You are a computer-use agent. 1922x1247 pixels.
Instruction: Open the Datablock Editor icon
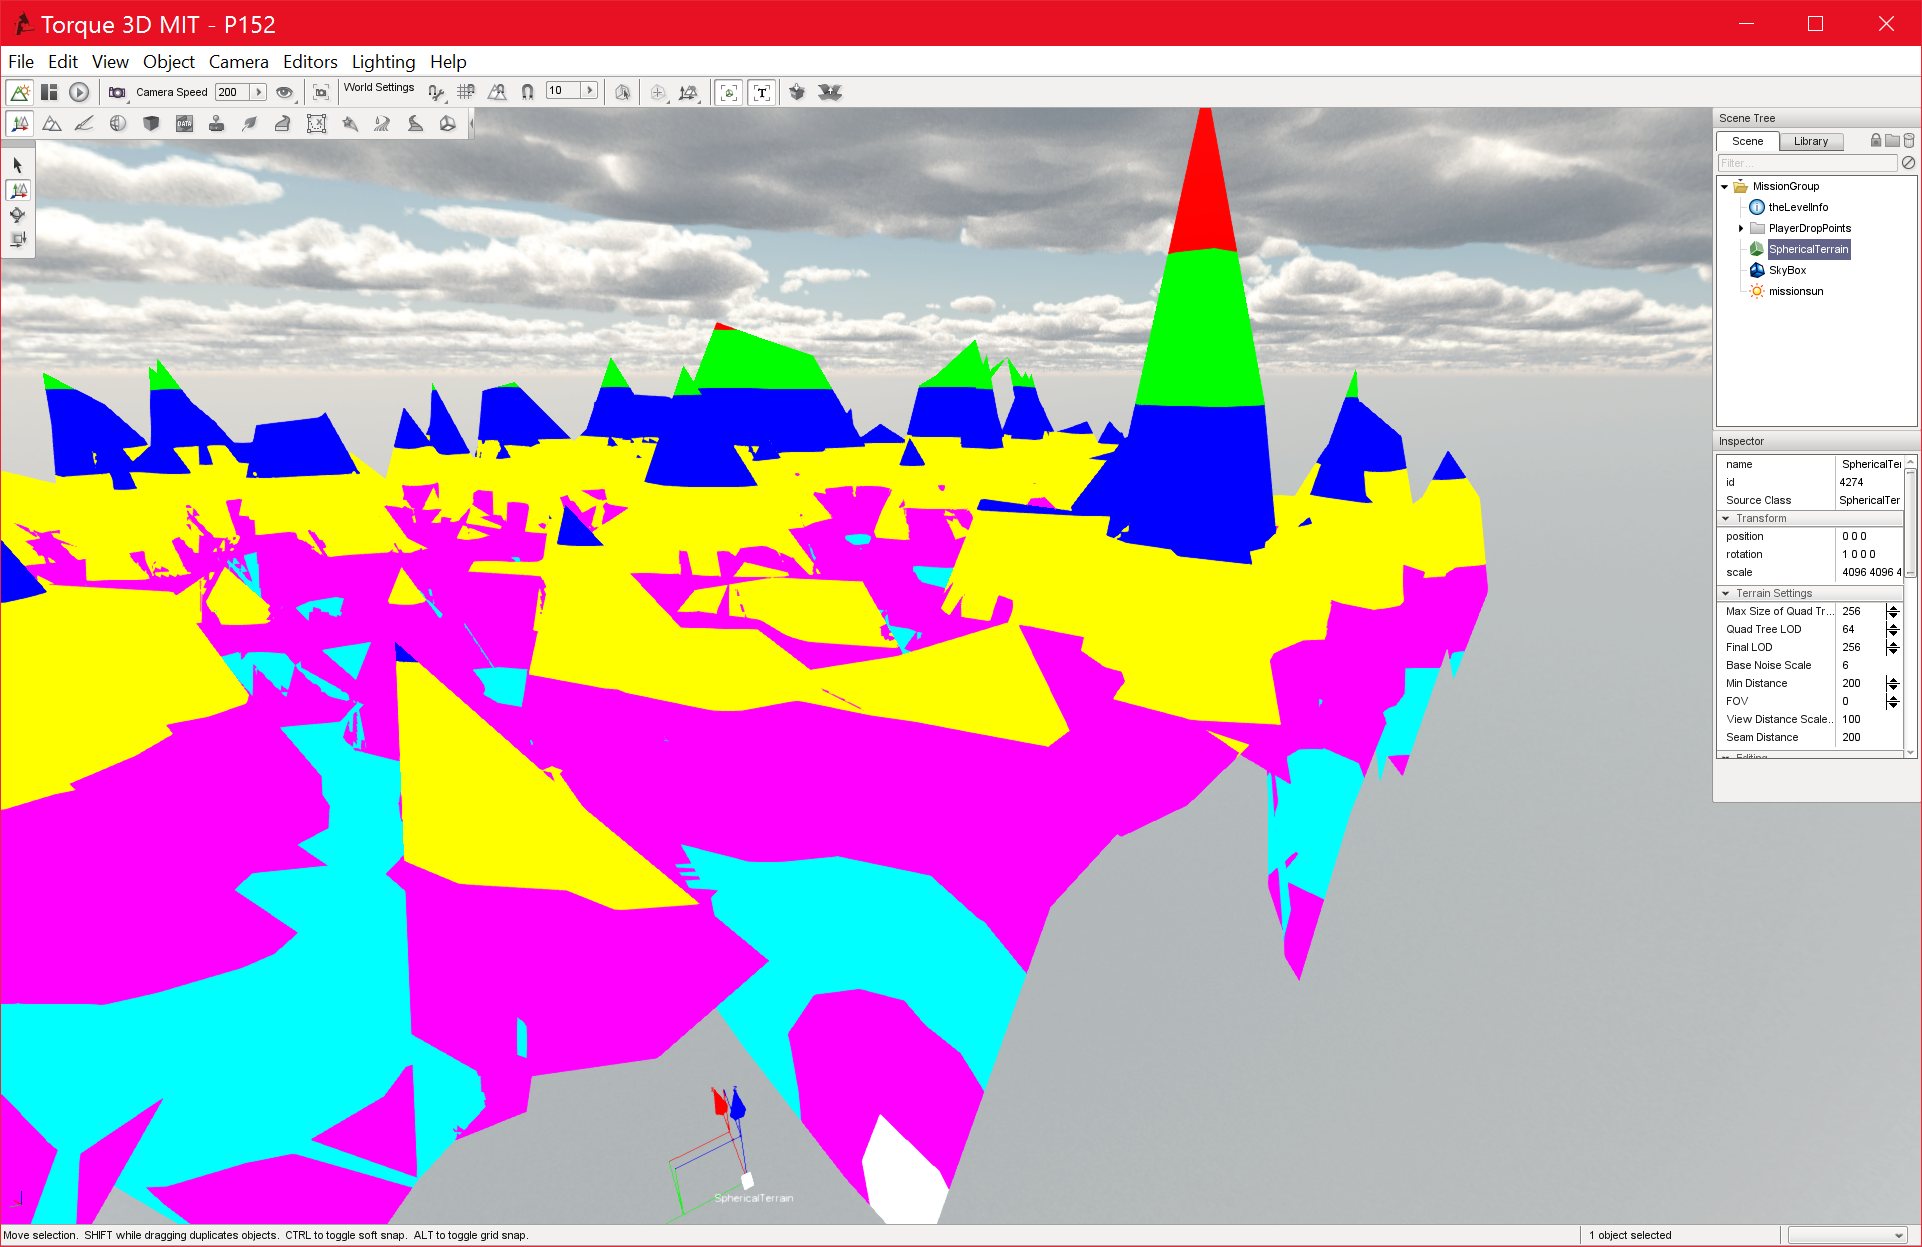pos(184,124)
